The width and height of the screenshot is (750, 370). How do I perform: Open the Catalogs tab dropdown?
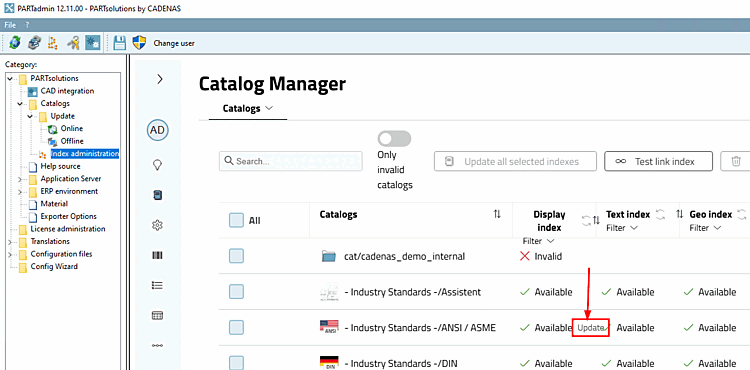248,109
